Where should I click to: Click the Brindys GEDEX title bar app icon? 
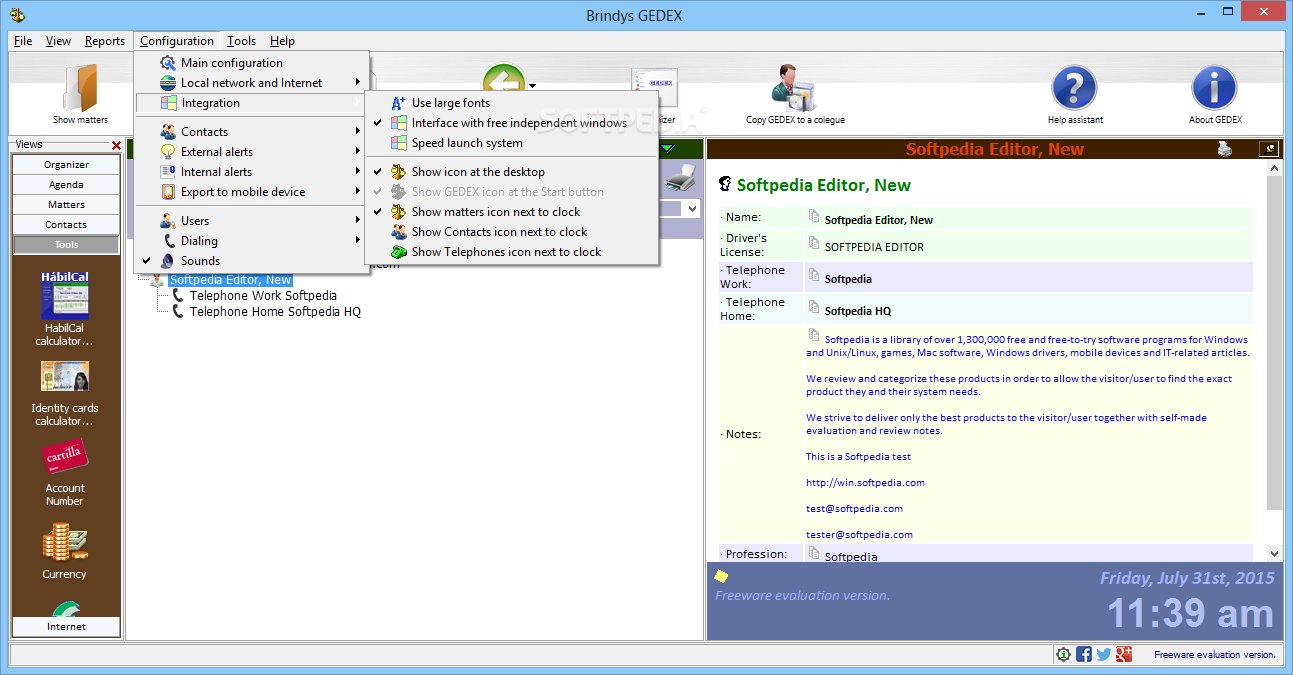pyautogui.click(x=16, y=15)
